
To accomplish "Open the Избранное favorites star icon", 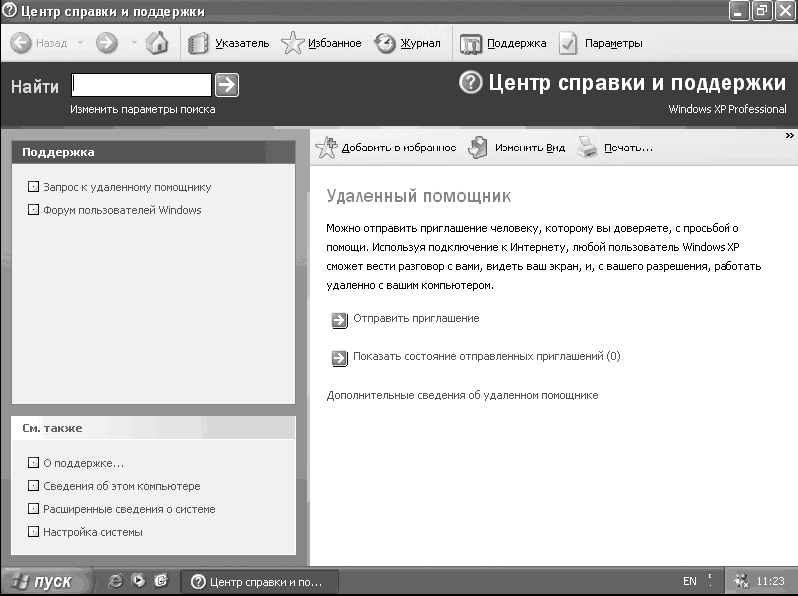I will pos(293,43).
